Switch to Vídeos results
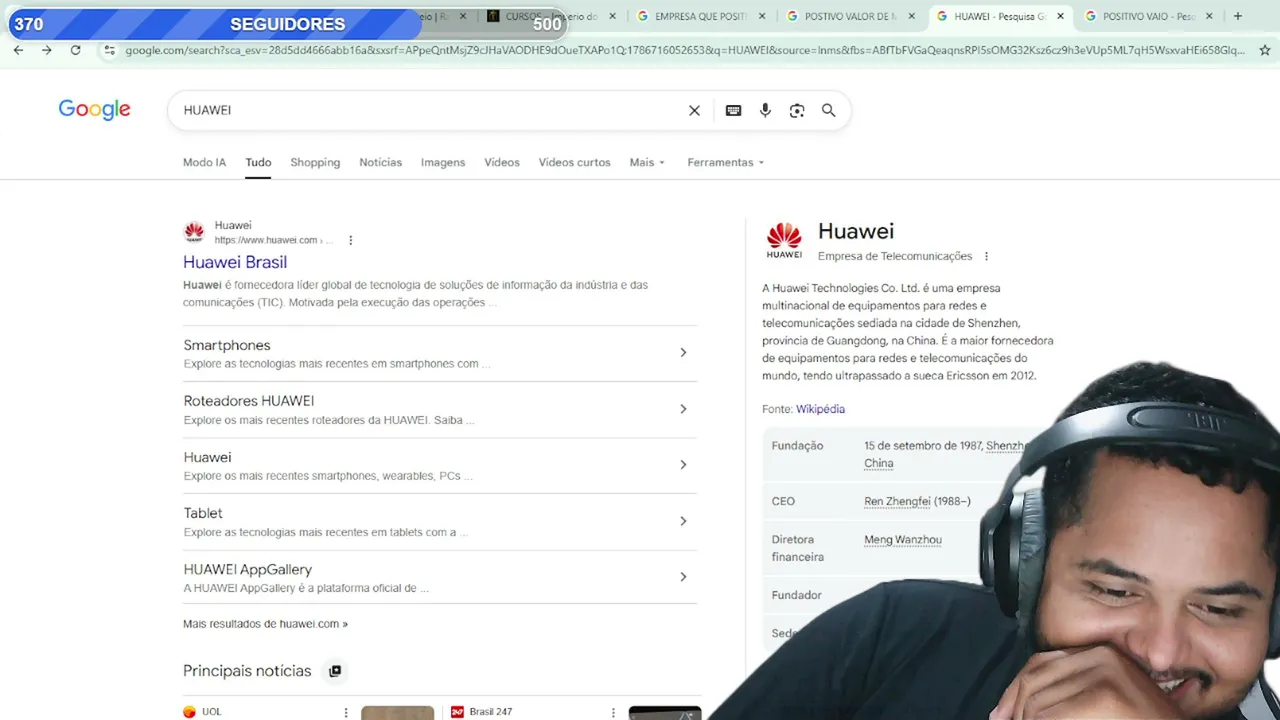 pyautogui.click(x=502, y=162)
